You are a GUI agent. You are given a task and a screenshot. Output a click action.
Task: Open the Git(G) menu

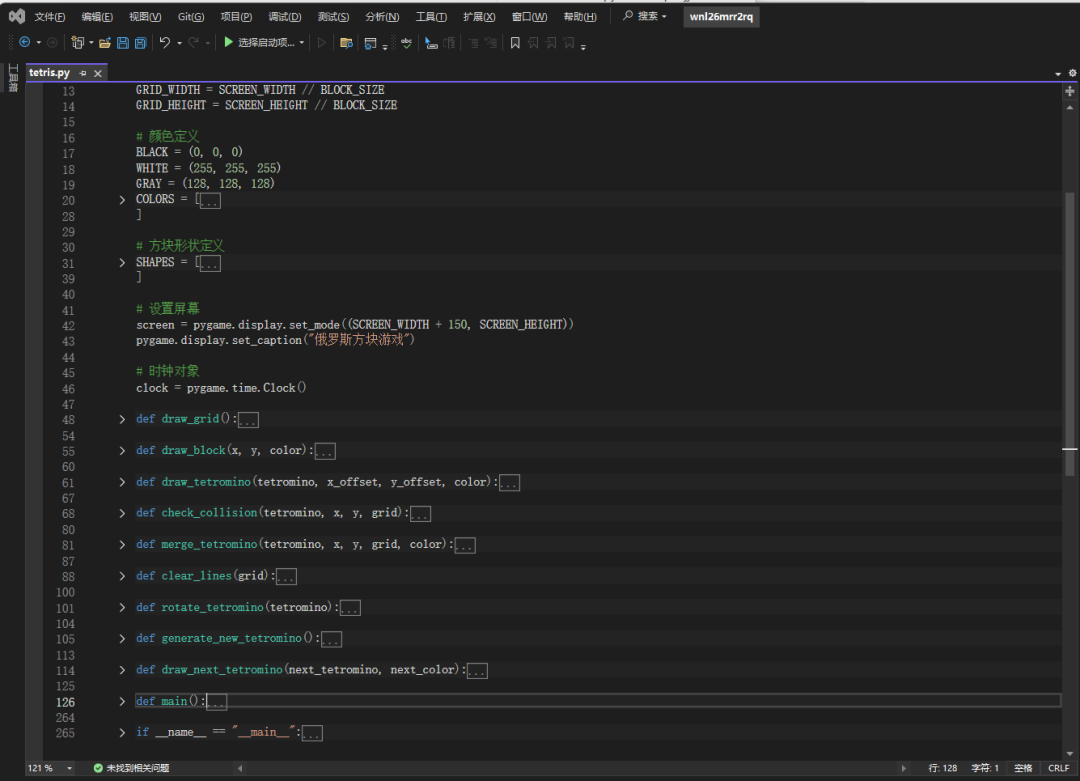pyautogui.click(x=191, y=17)
